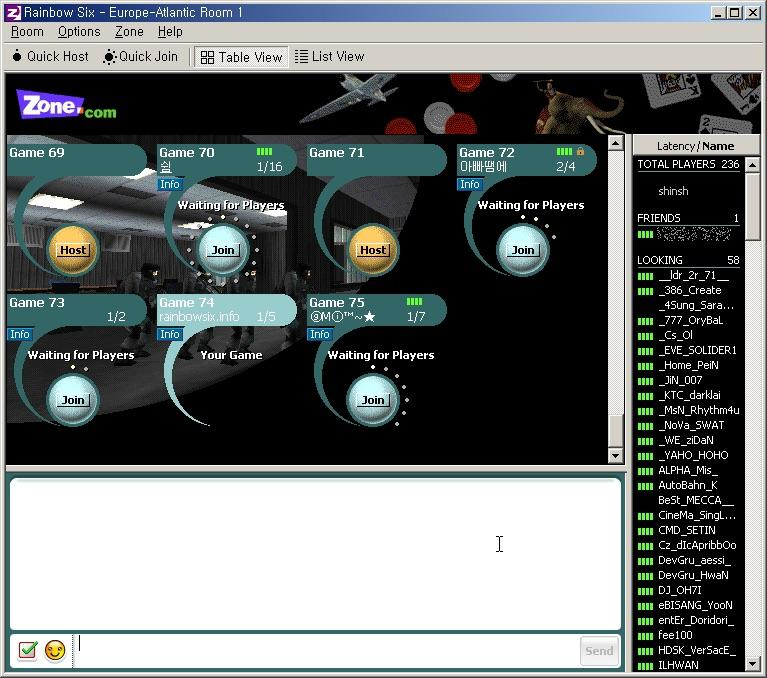
Task: Click the LOOKING 58 group header
Action: pyautogui.click(x=688, y=260)
